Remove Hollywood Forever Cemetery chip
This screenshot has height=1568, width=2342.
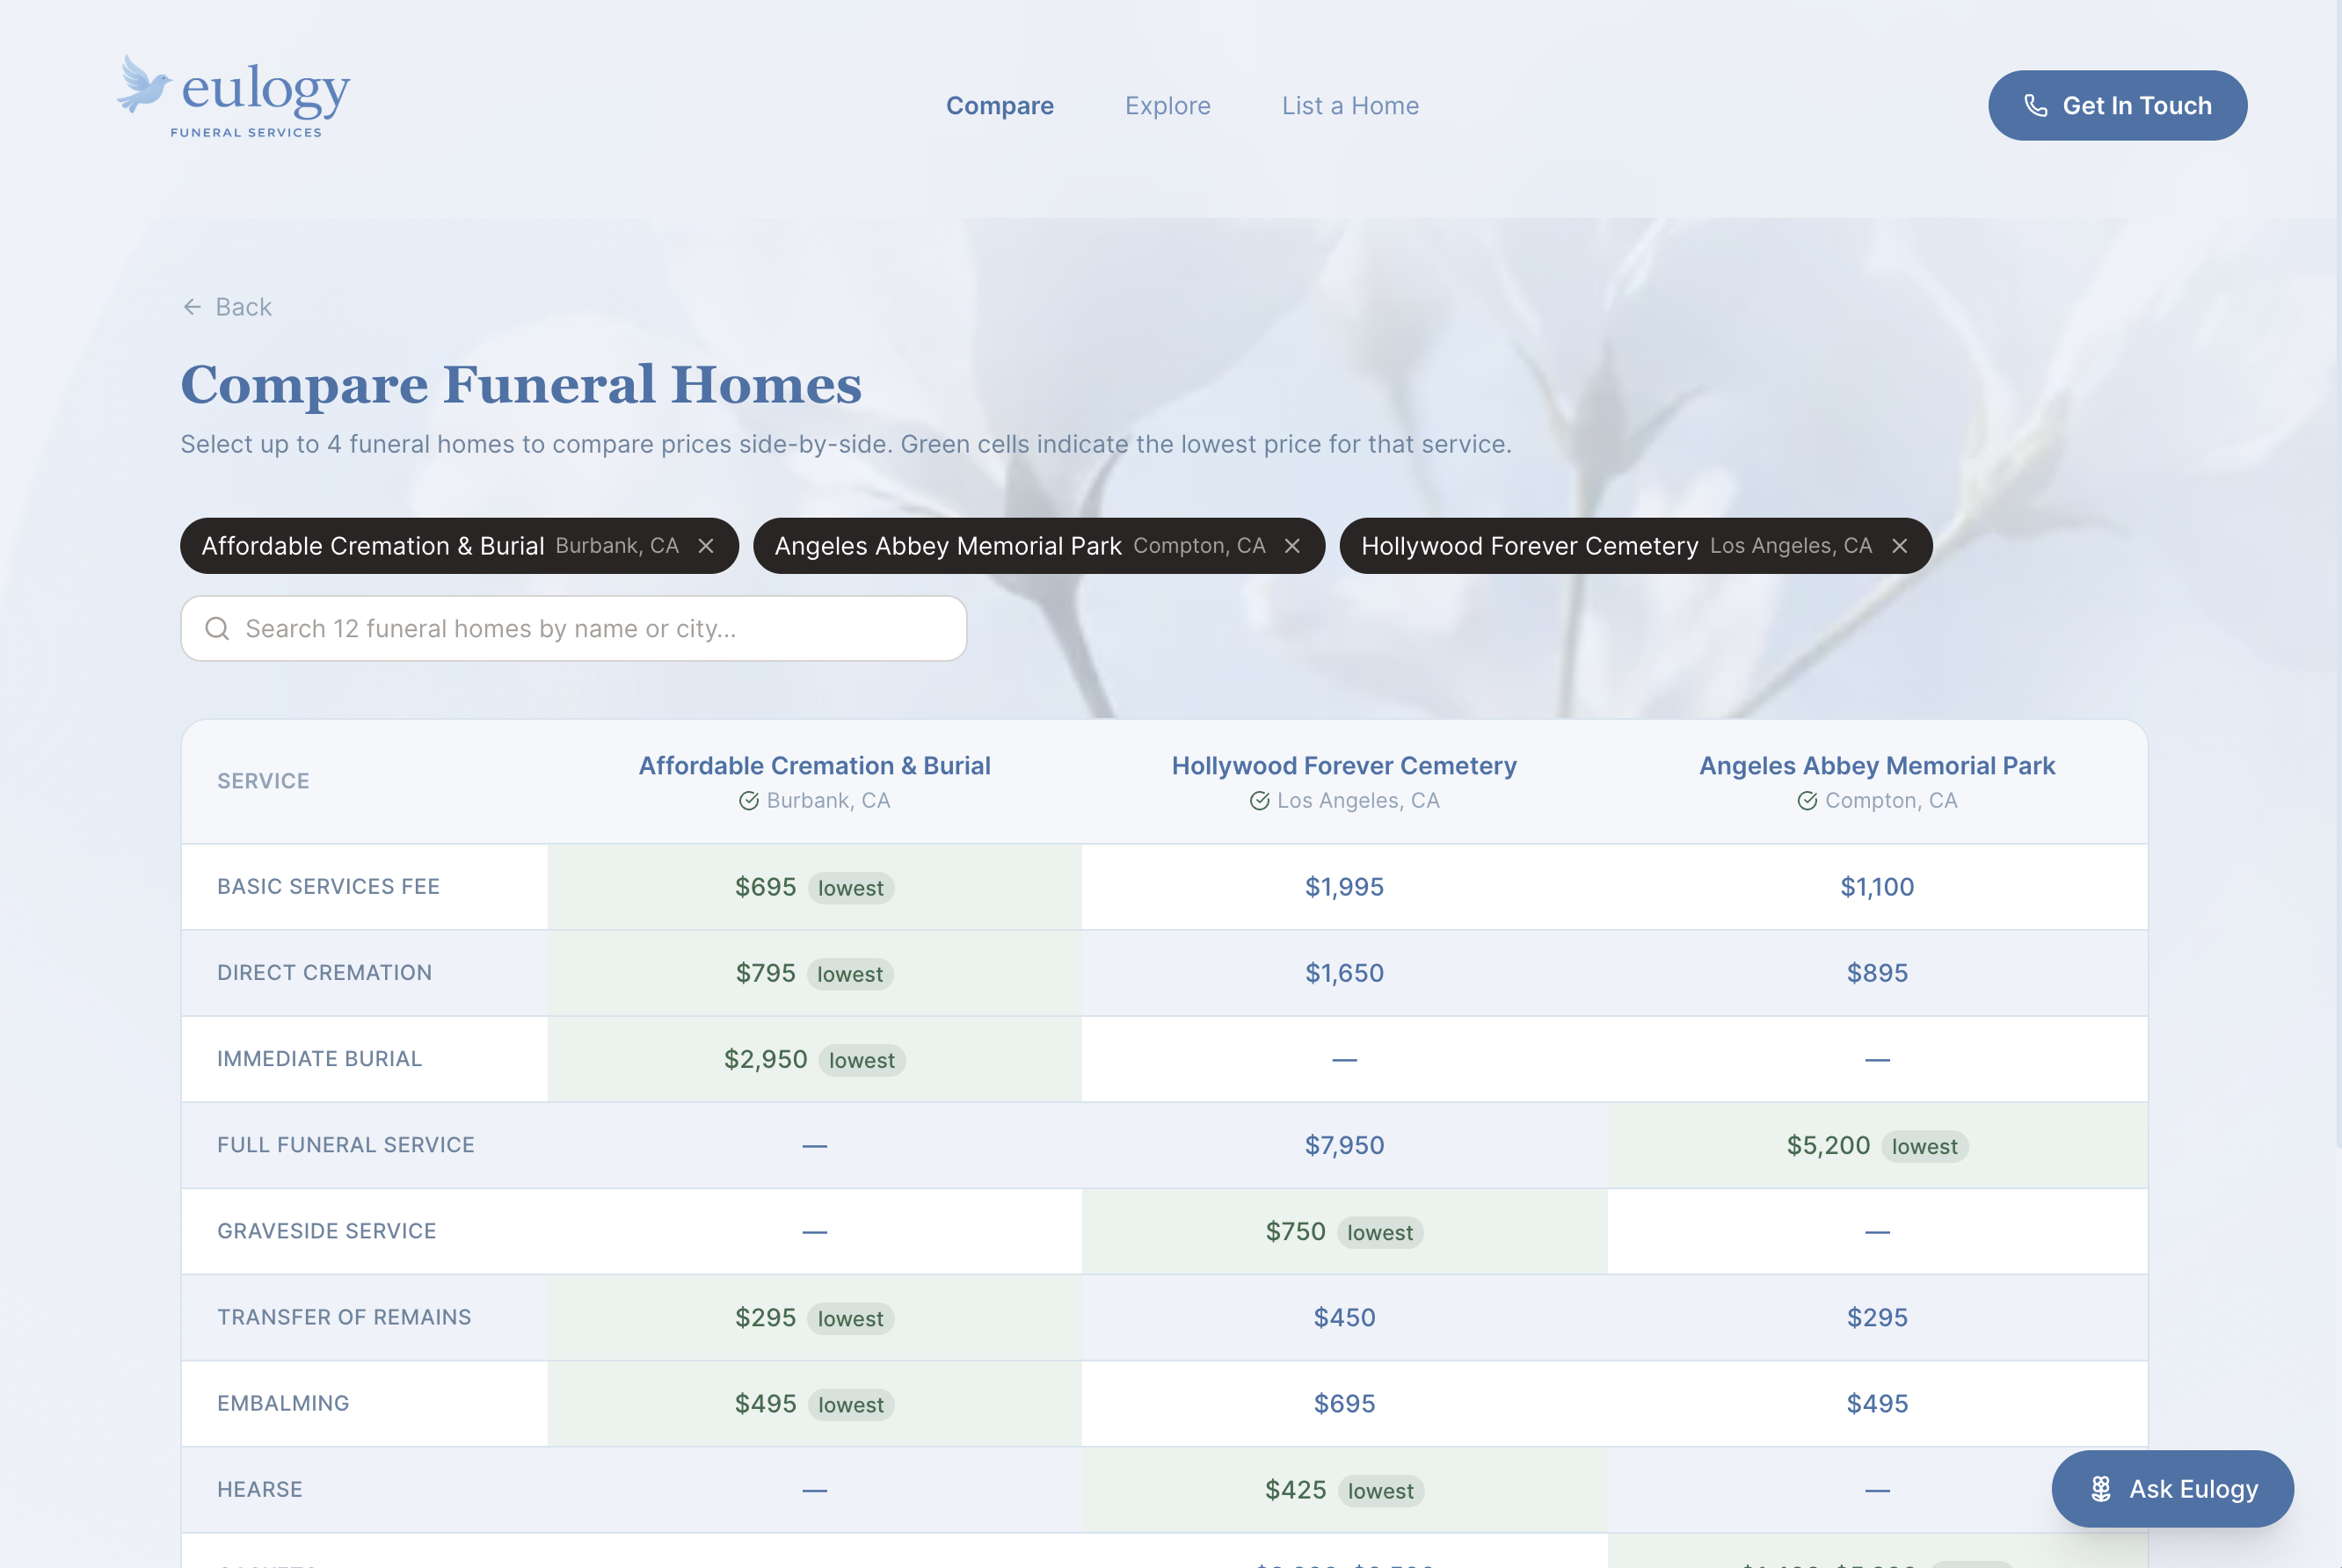[x=1899, y=546]
